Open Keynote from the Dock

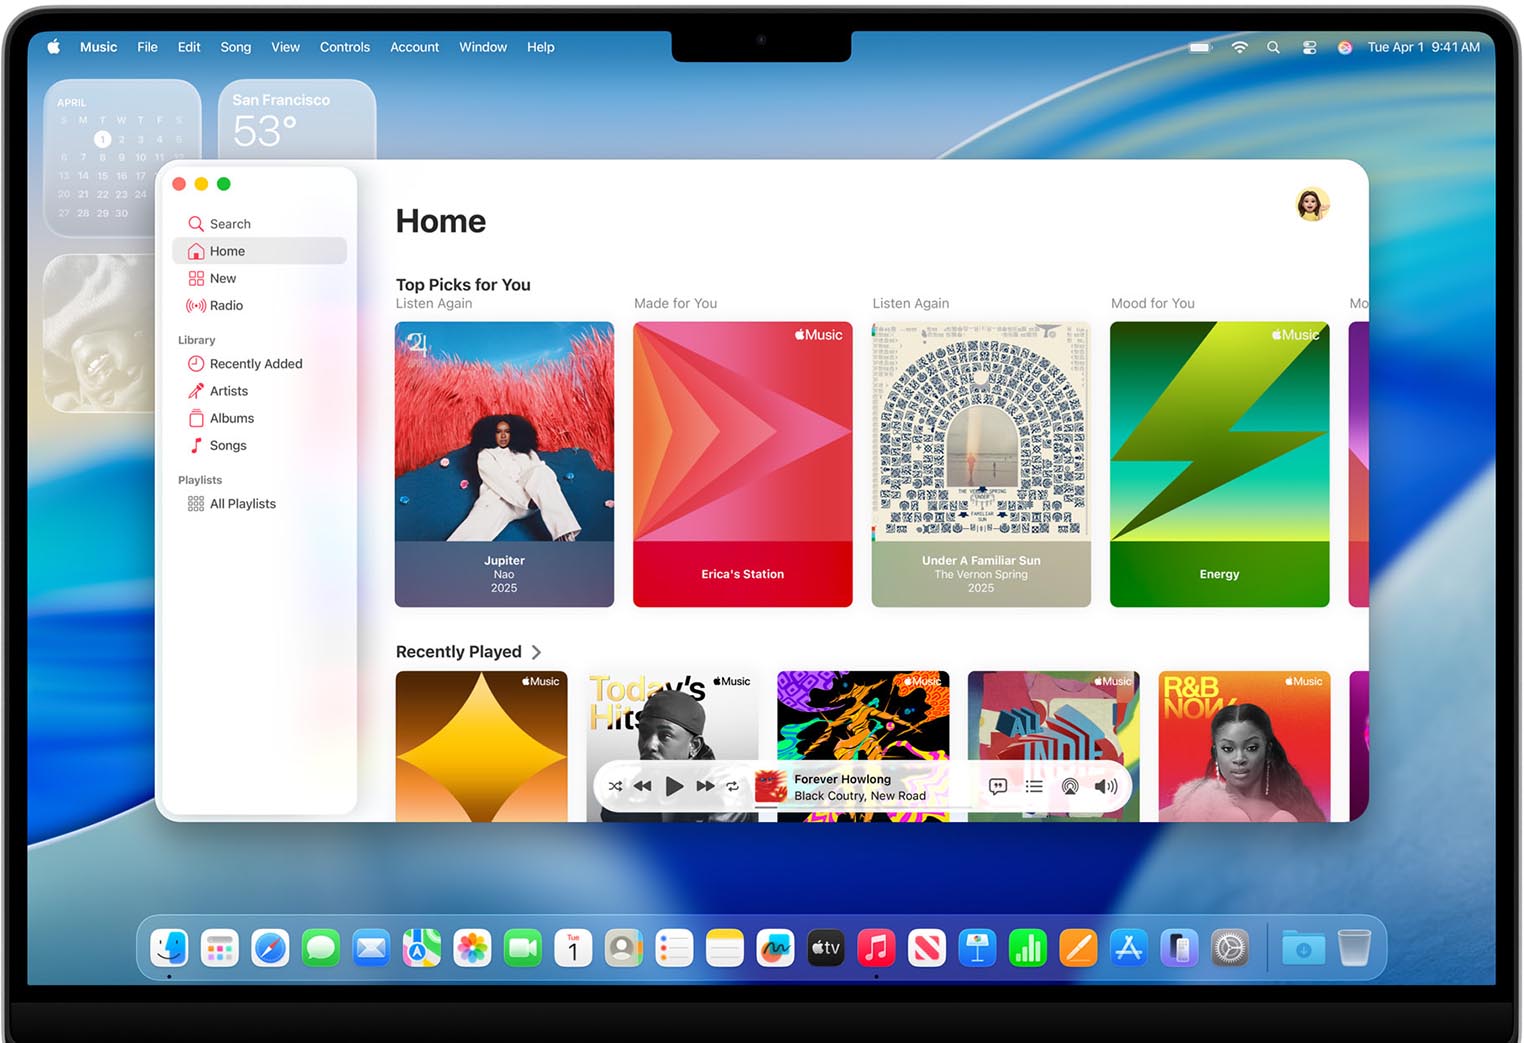(x=977, y=947)
